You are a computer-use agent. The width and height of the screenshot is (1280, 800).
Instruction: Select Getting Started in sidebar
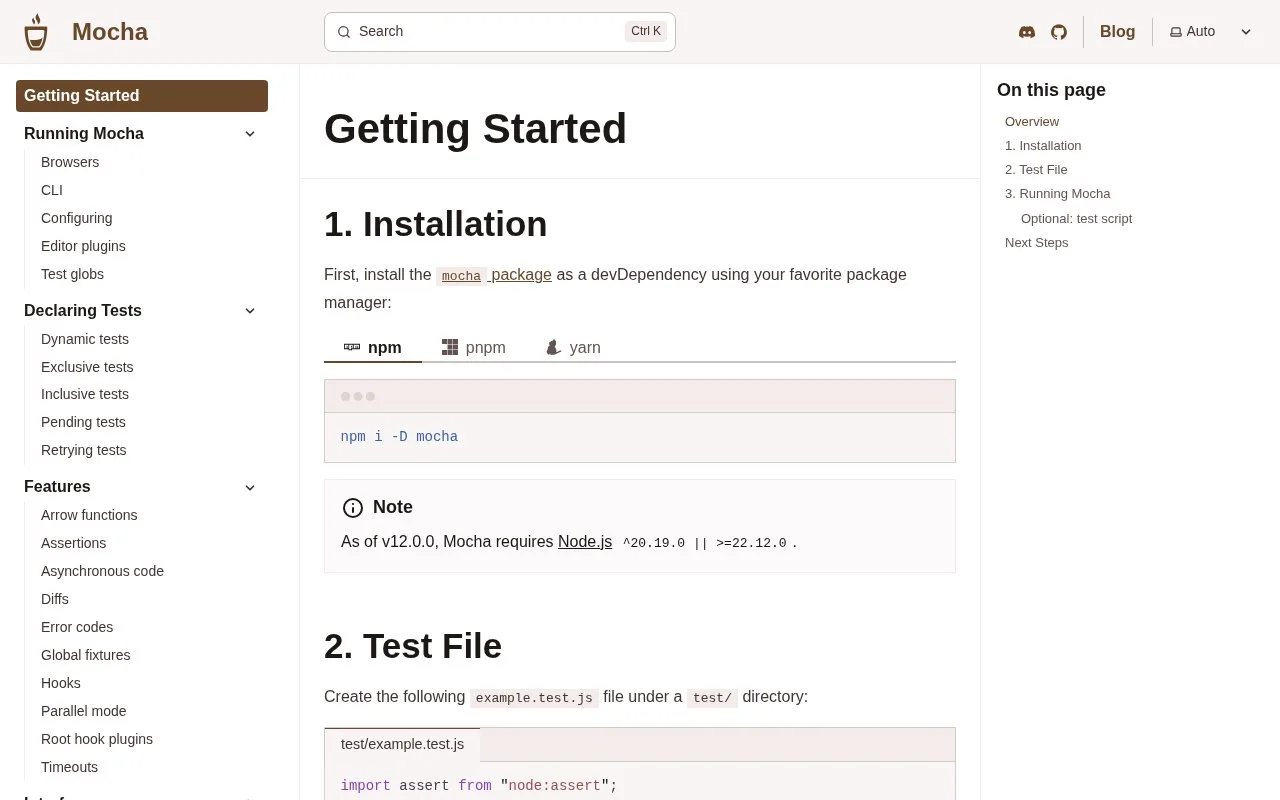pos(142,96)
